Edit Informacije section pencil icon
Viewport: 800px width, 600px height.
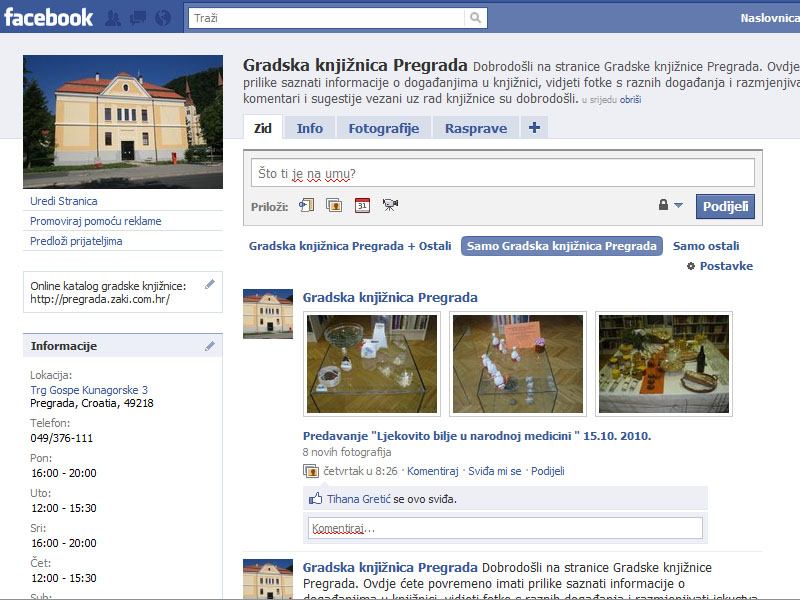pos(210,346)
